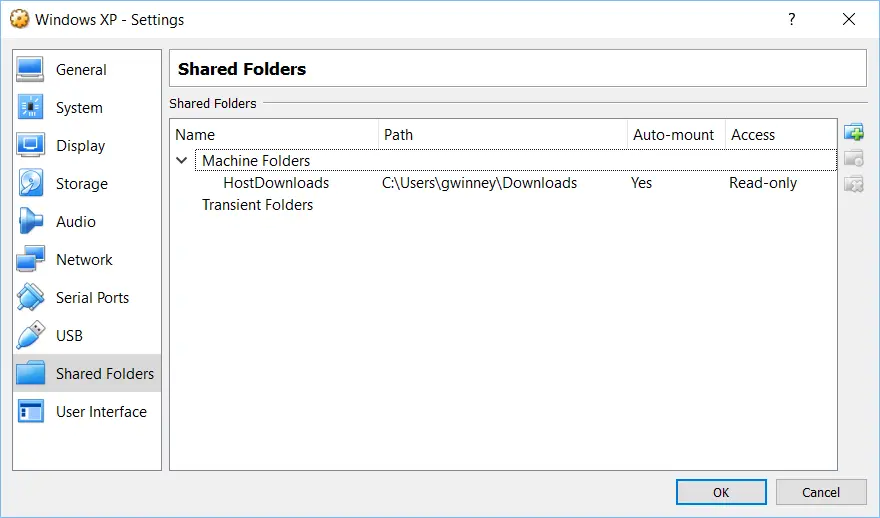Viewport: 880px width, 518px height.
Task: Confirm settings with the OK button
Action: click(721, 492)
